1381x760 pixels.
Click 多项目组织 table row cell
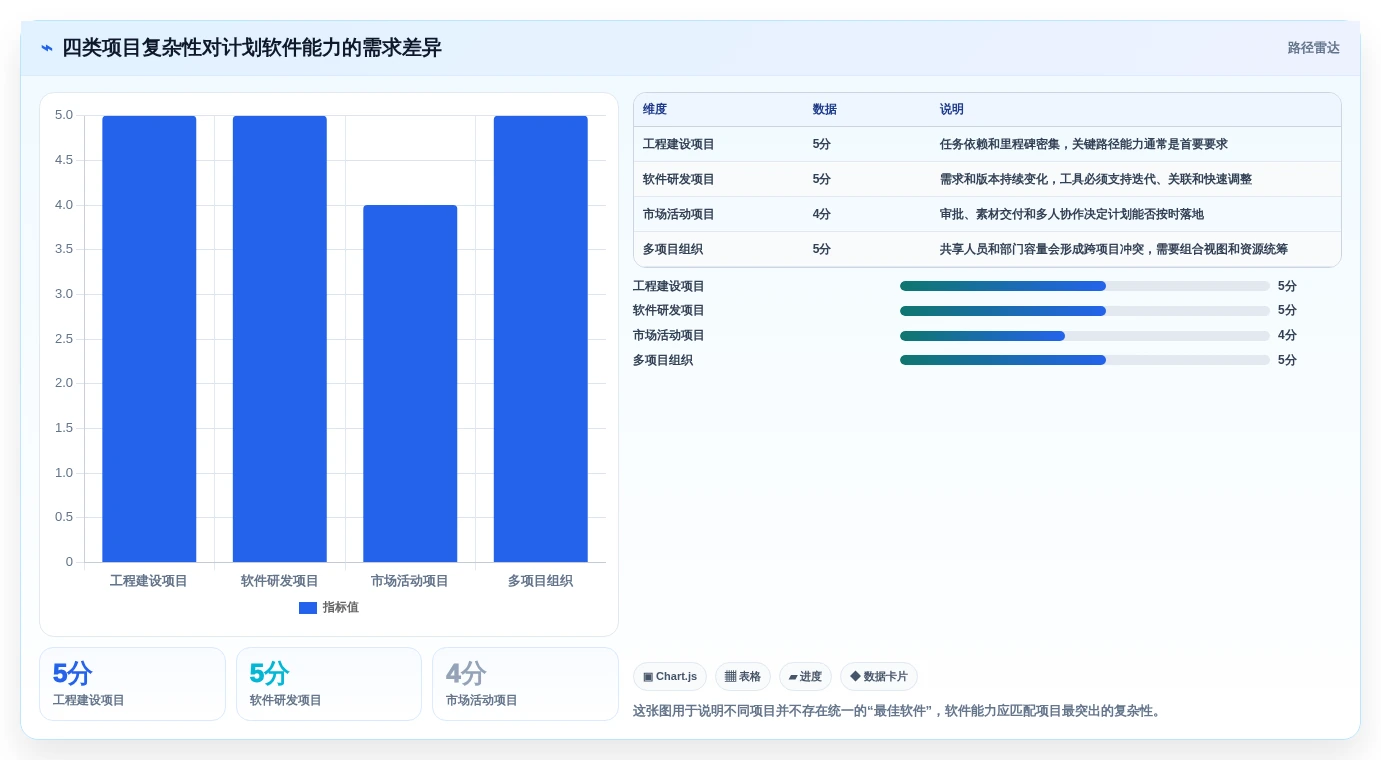[673, 250]
